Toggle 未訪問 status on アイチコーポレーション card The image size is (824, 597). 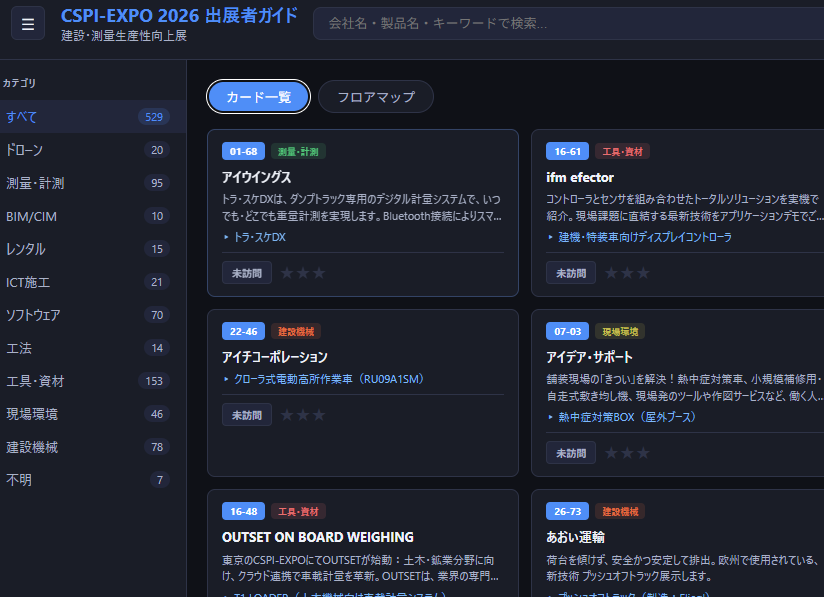(x=247, y=415)
